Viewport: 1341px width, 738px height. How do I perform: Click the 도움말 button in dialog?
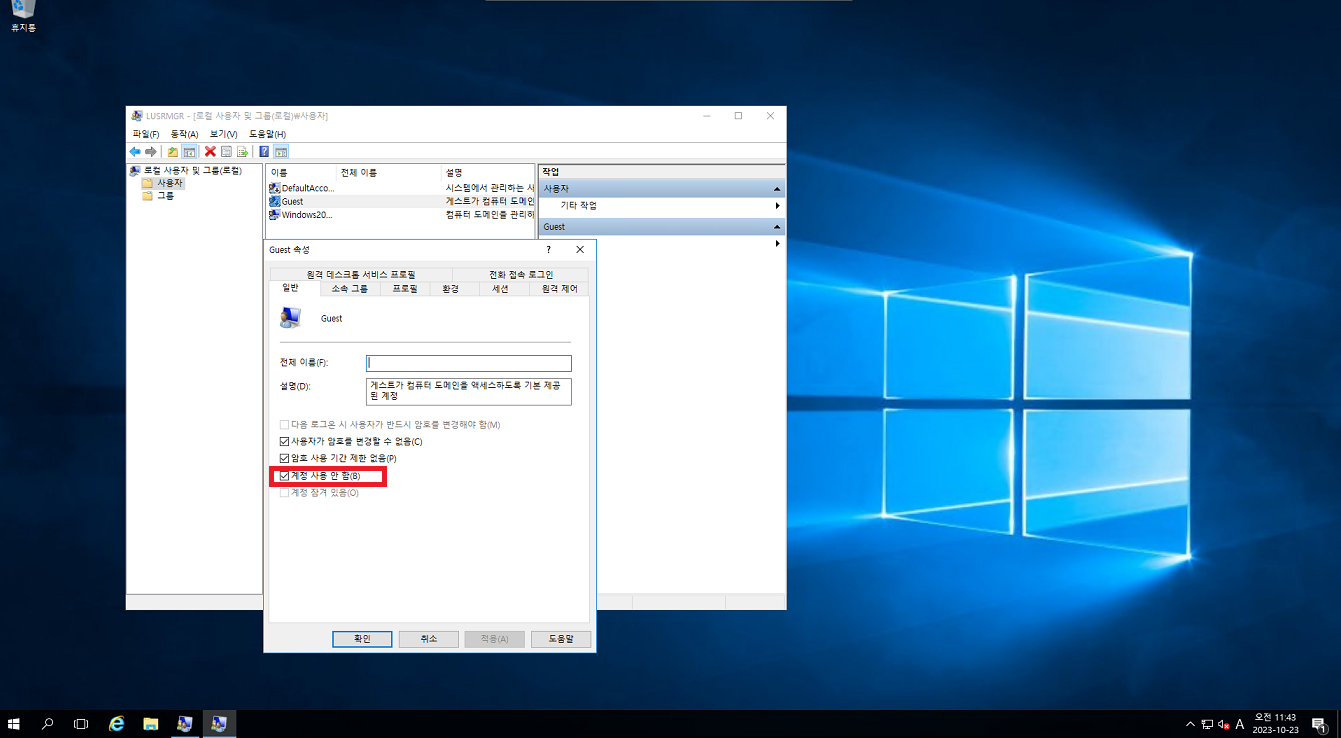pos(561,639)
